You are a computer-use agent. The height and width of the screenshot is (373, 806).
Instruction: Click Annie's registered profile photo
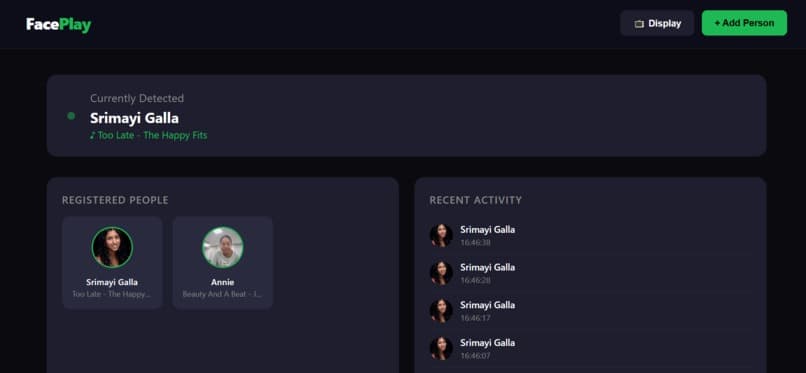(x=223, y=247)
